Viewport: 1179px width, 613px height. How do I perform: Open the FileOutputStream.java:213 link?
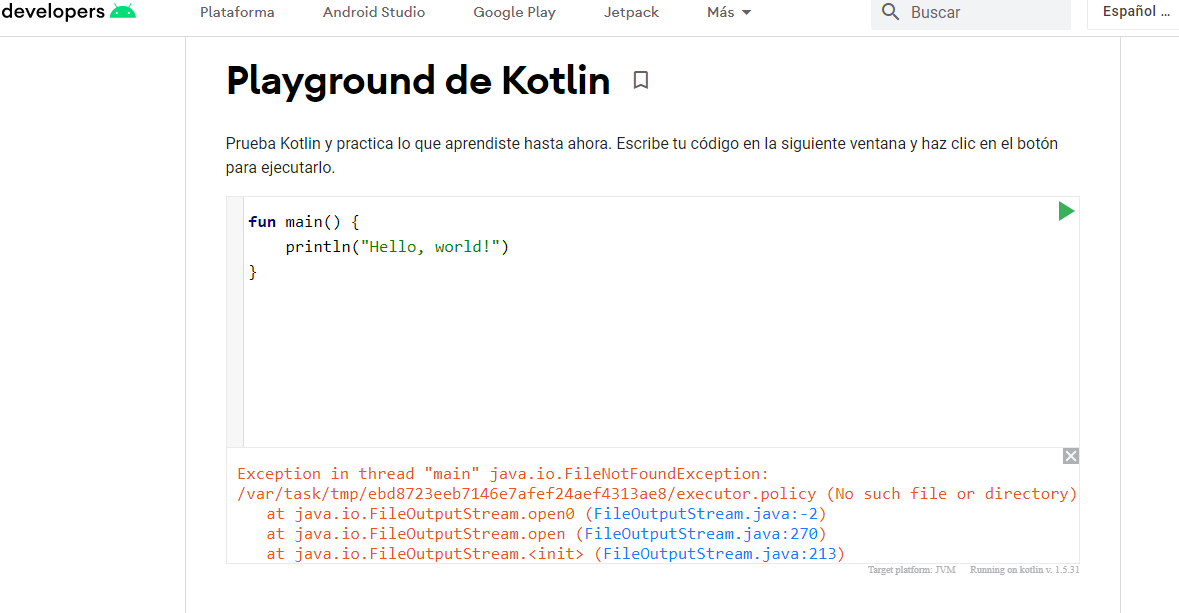tap(720, 554)
